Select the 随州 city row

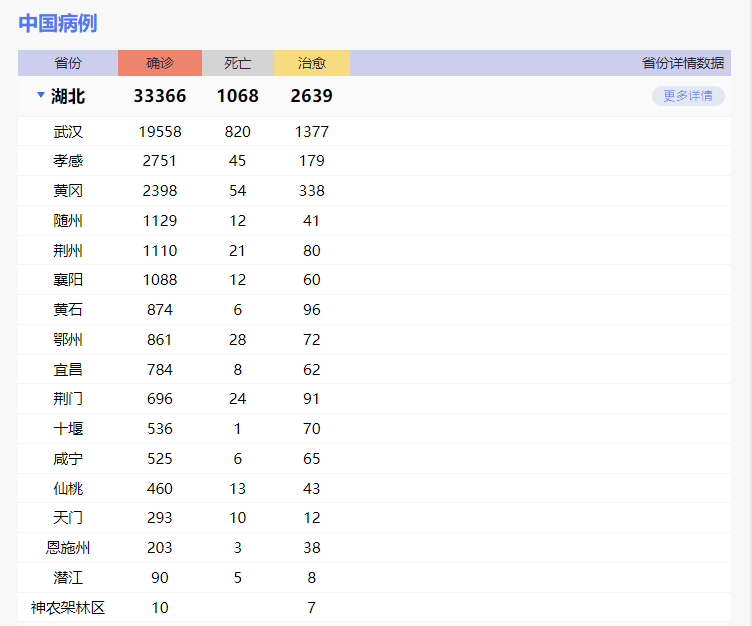coord(68,221)
